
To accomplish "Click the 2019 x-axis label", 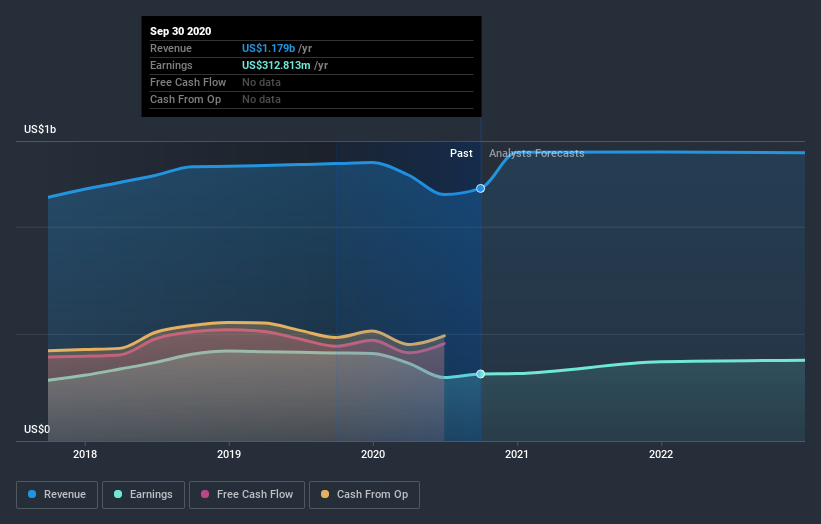I will coord(229,454).
